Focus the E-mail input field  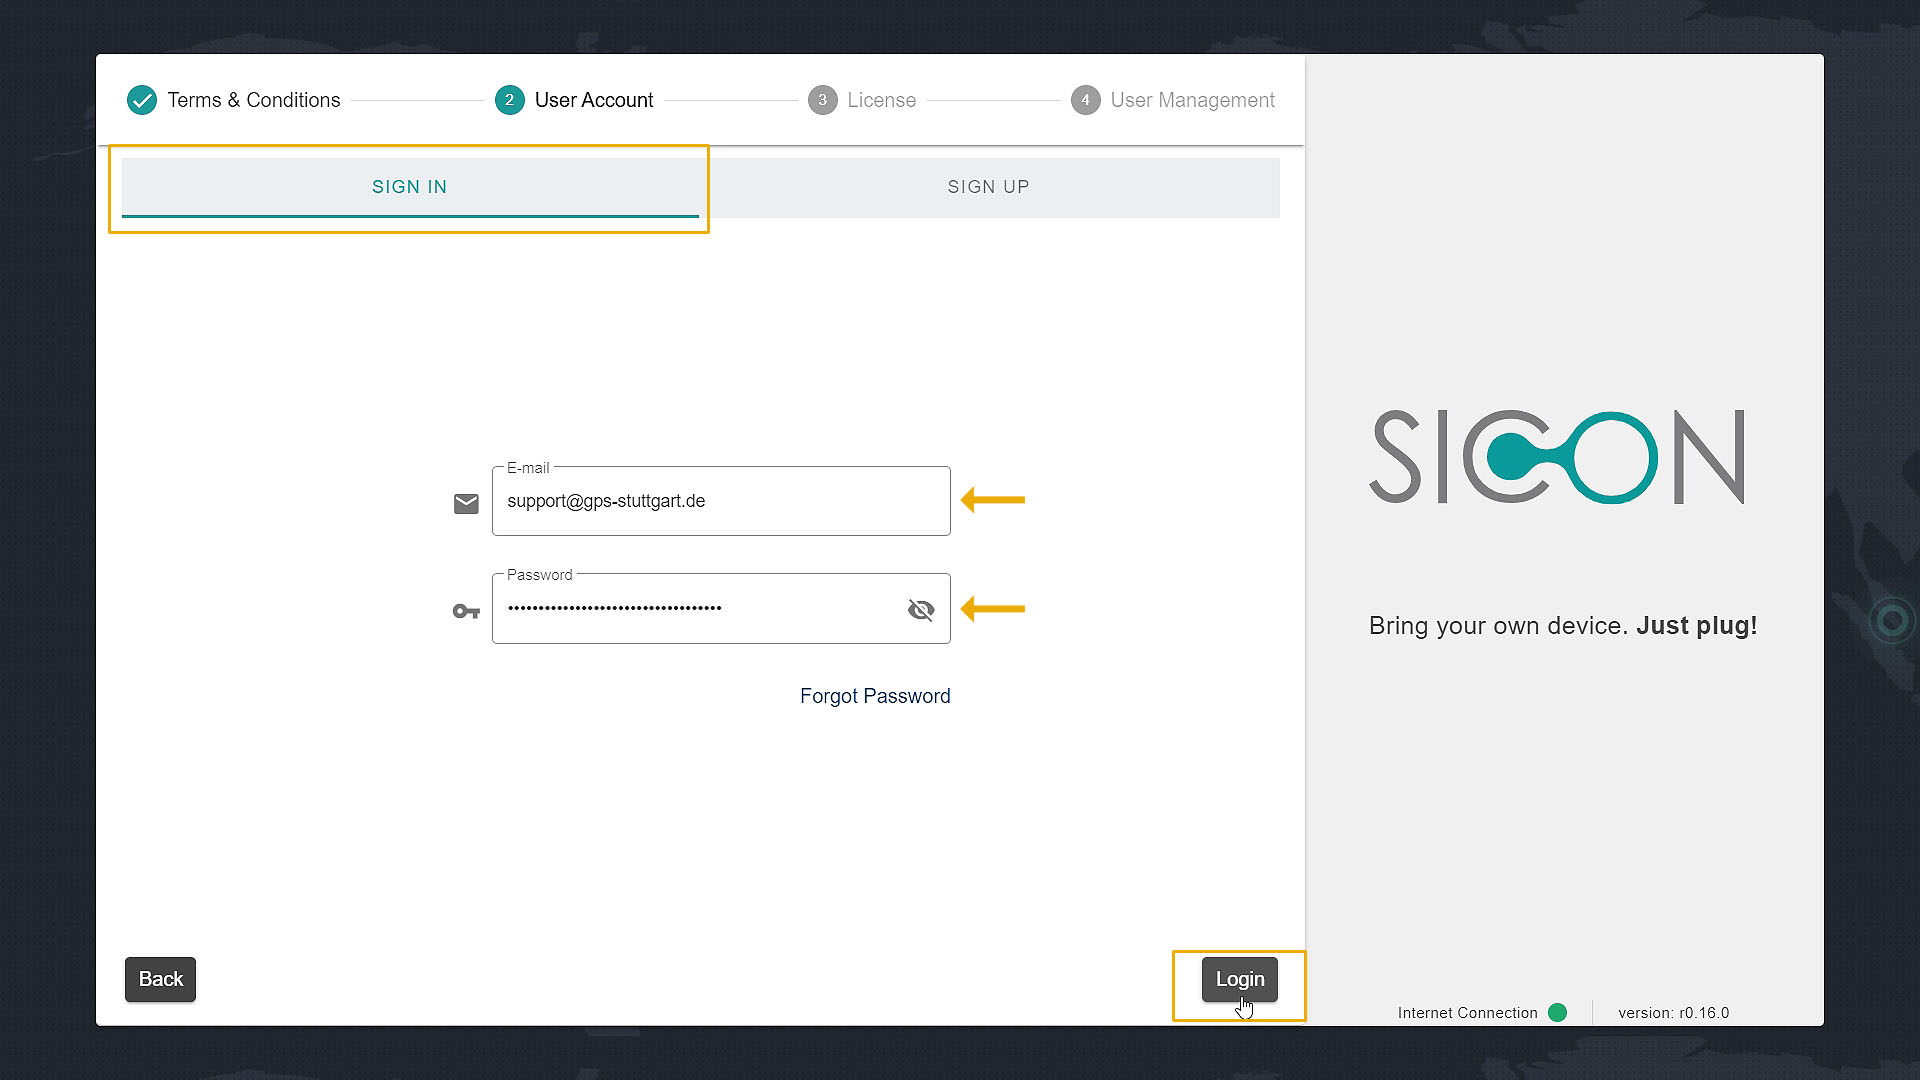(720, 501)
